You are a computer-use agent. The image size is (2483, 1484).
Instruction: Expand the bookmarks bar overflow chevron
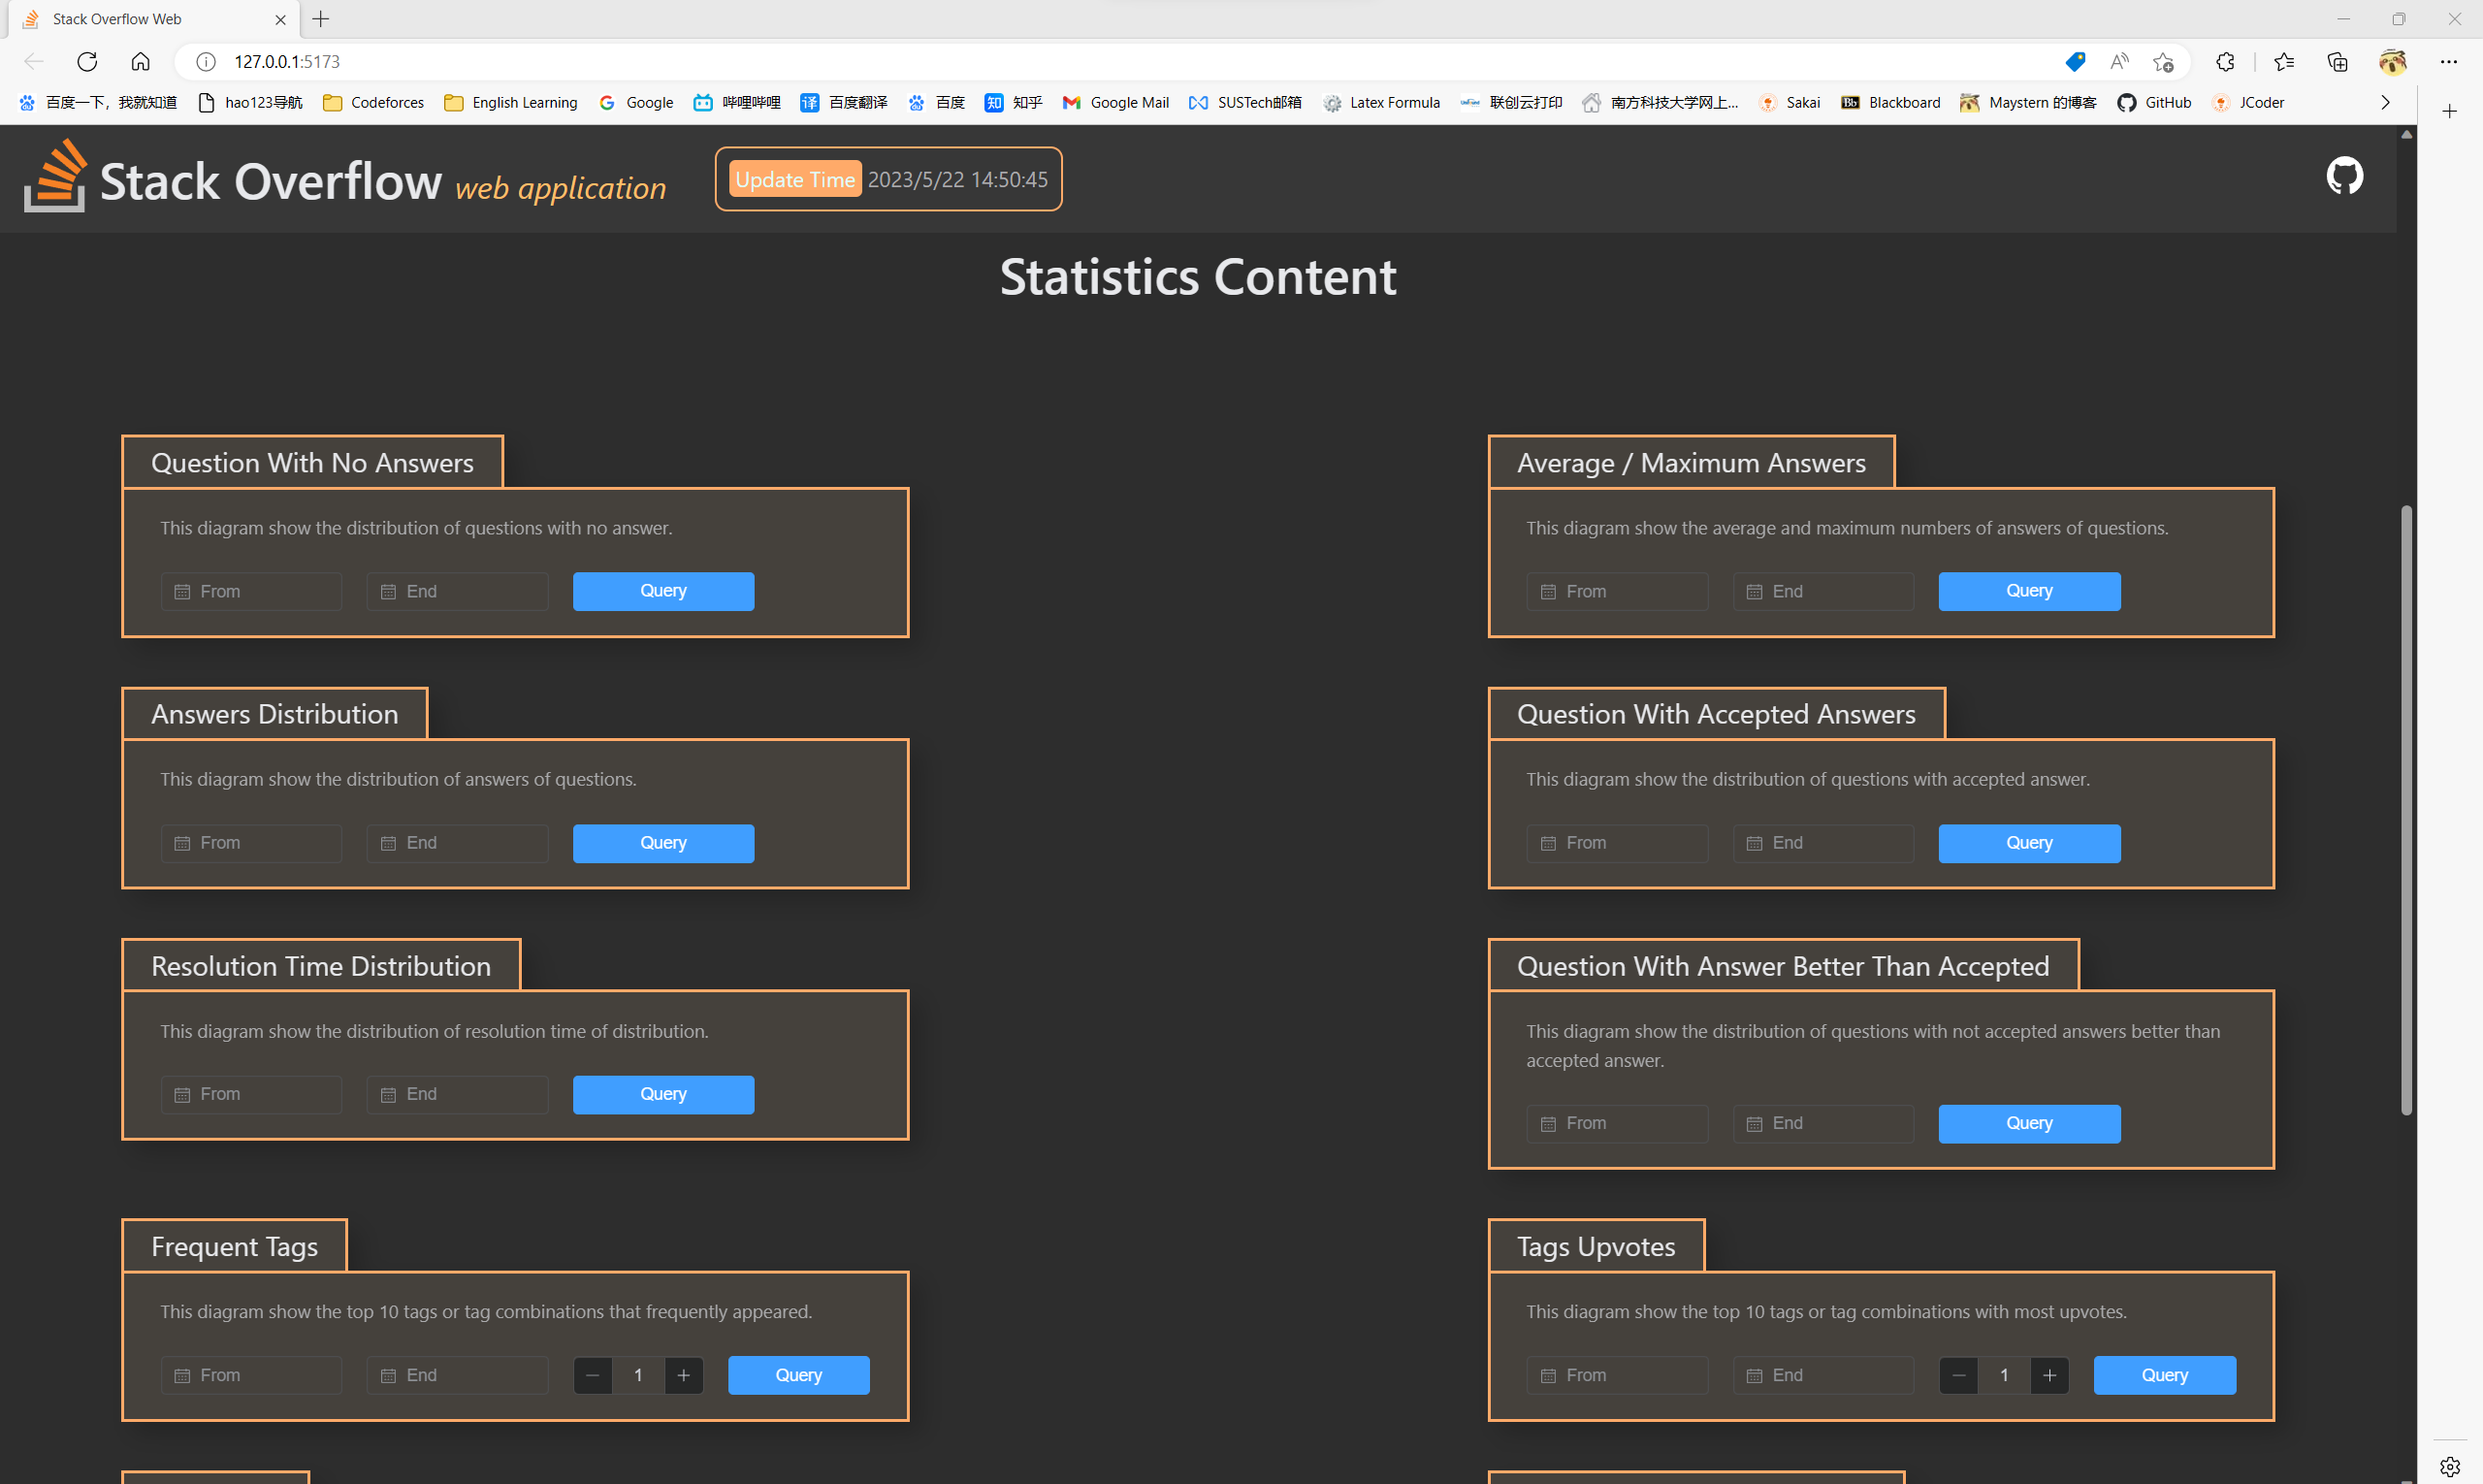click(x=2385, y=102)
